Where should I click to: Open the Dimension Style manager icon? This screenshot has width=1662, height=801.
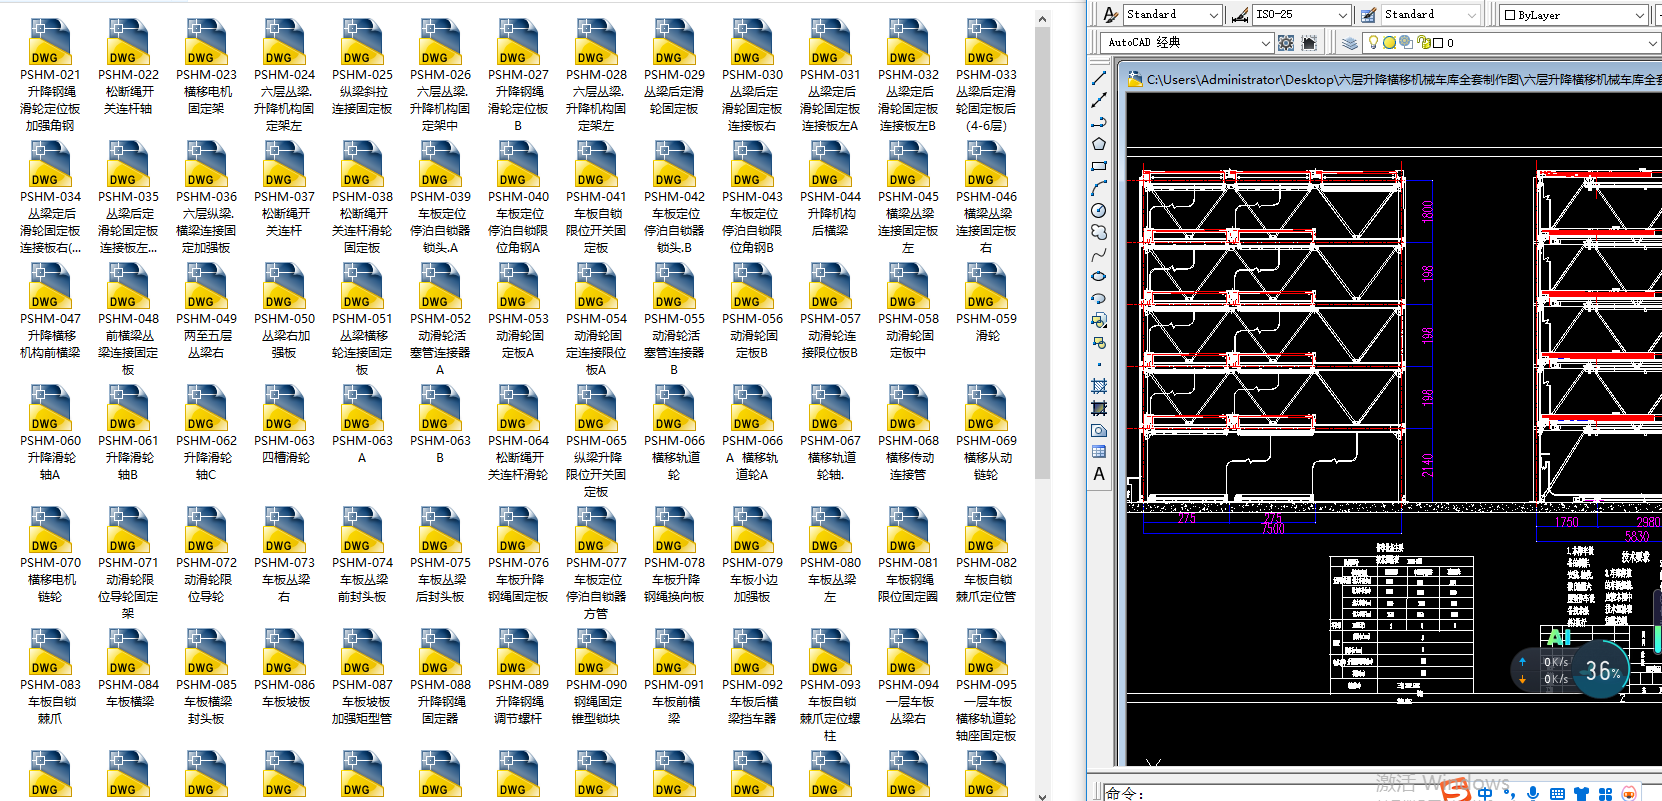(x=1240, y=14)
